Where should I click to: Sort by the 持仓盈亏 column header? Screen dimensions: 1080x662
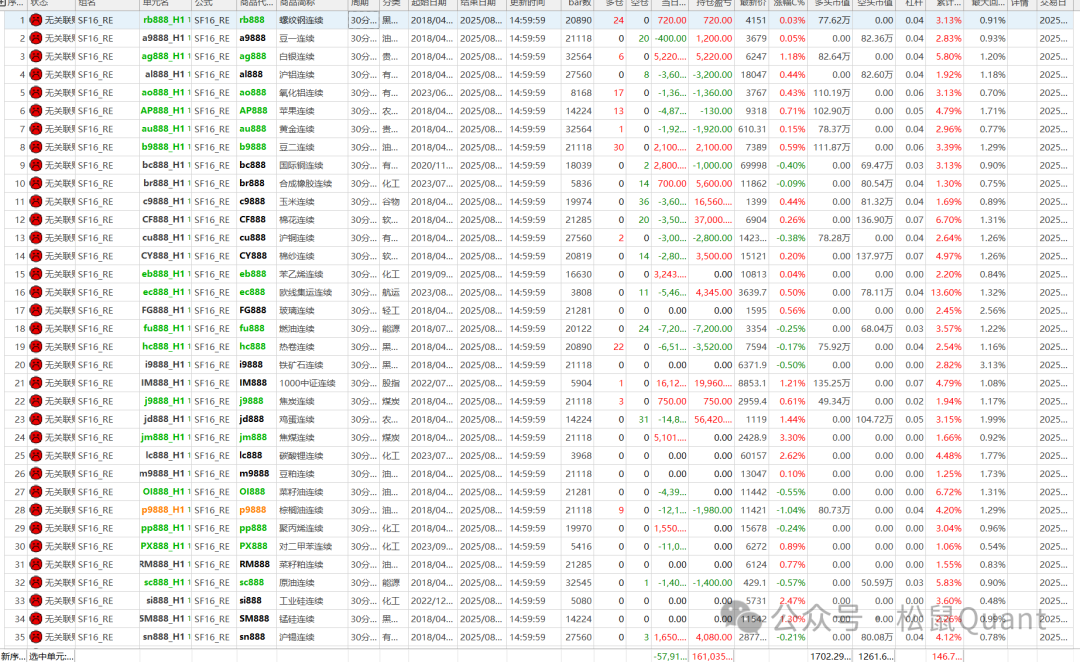point(714,4)
